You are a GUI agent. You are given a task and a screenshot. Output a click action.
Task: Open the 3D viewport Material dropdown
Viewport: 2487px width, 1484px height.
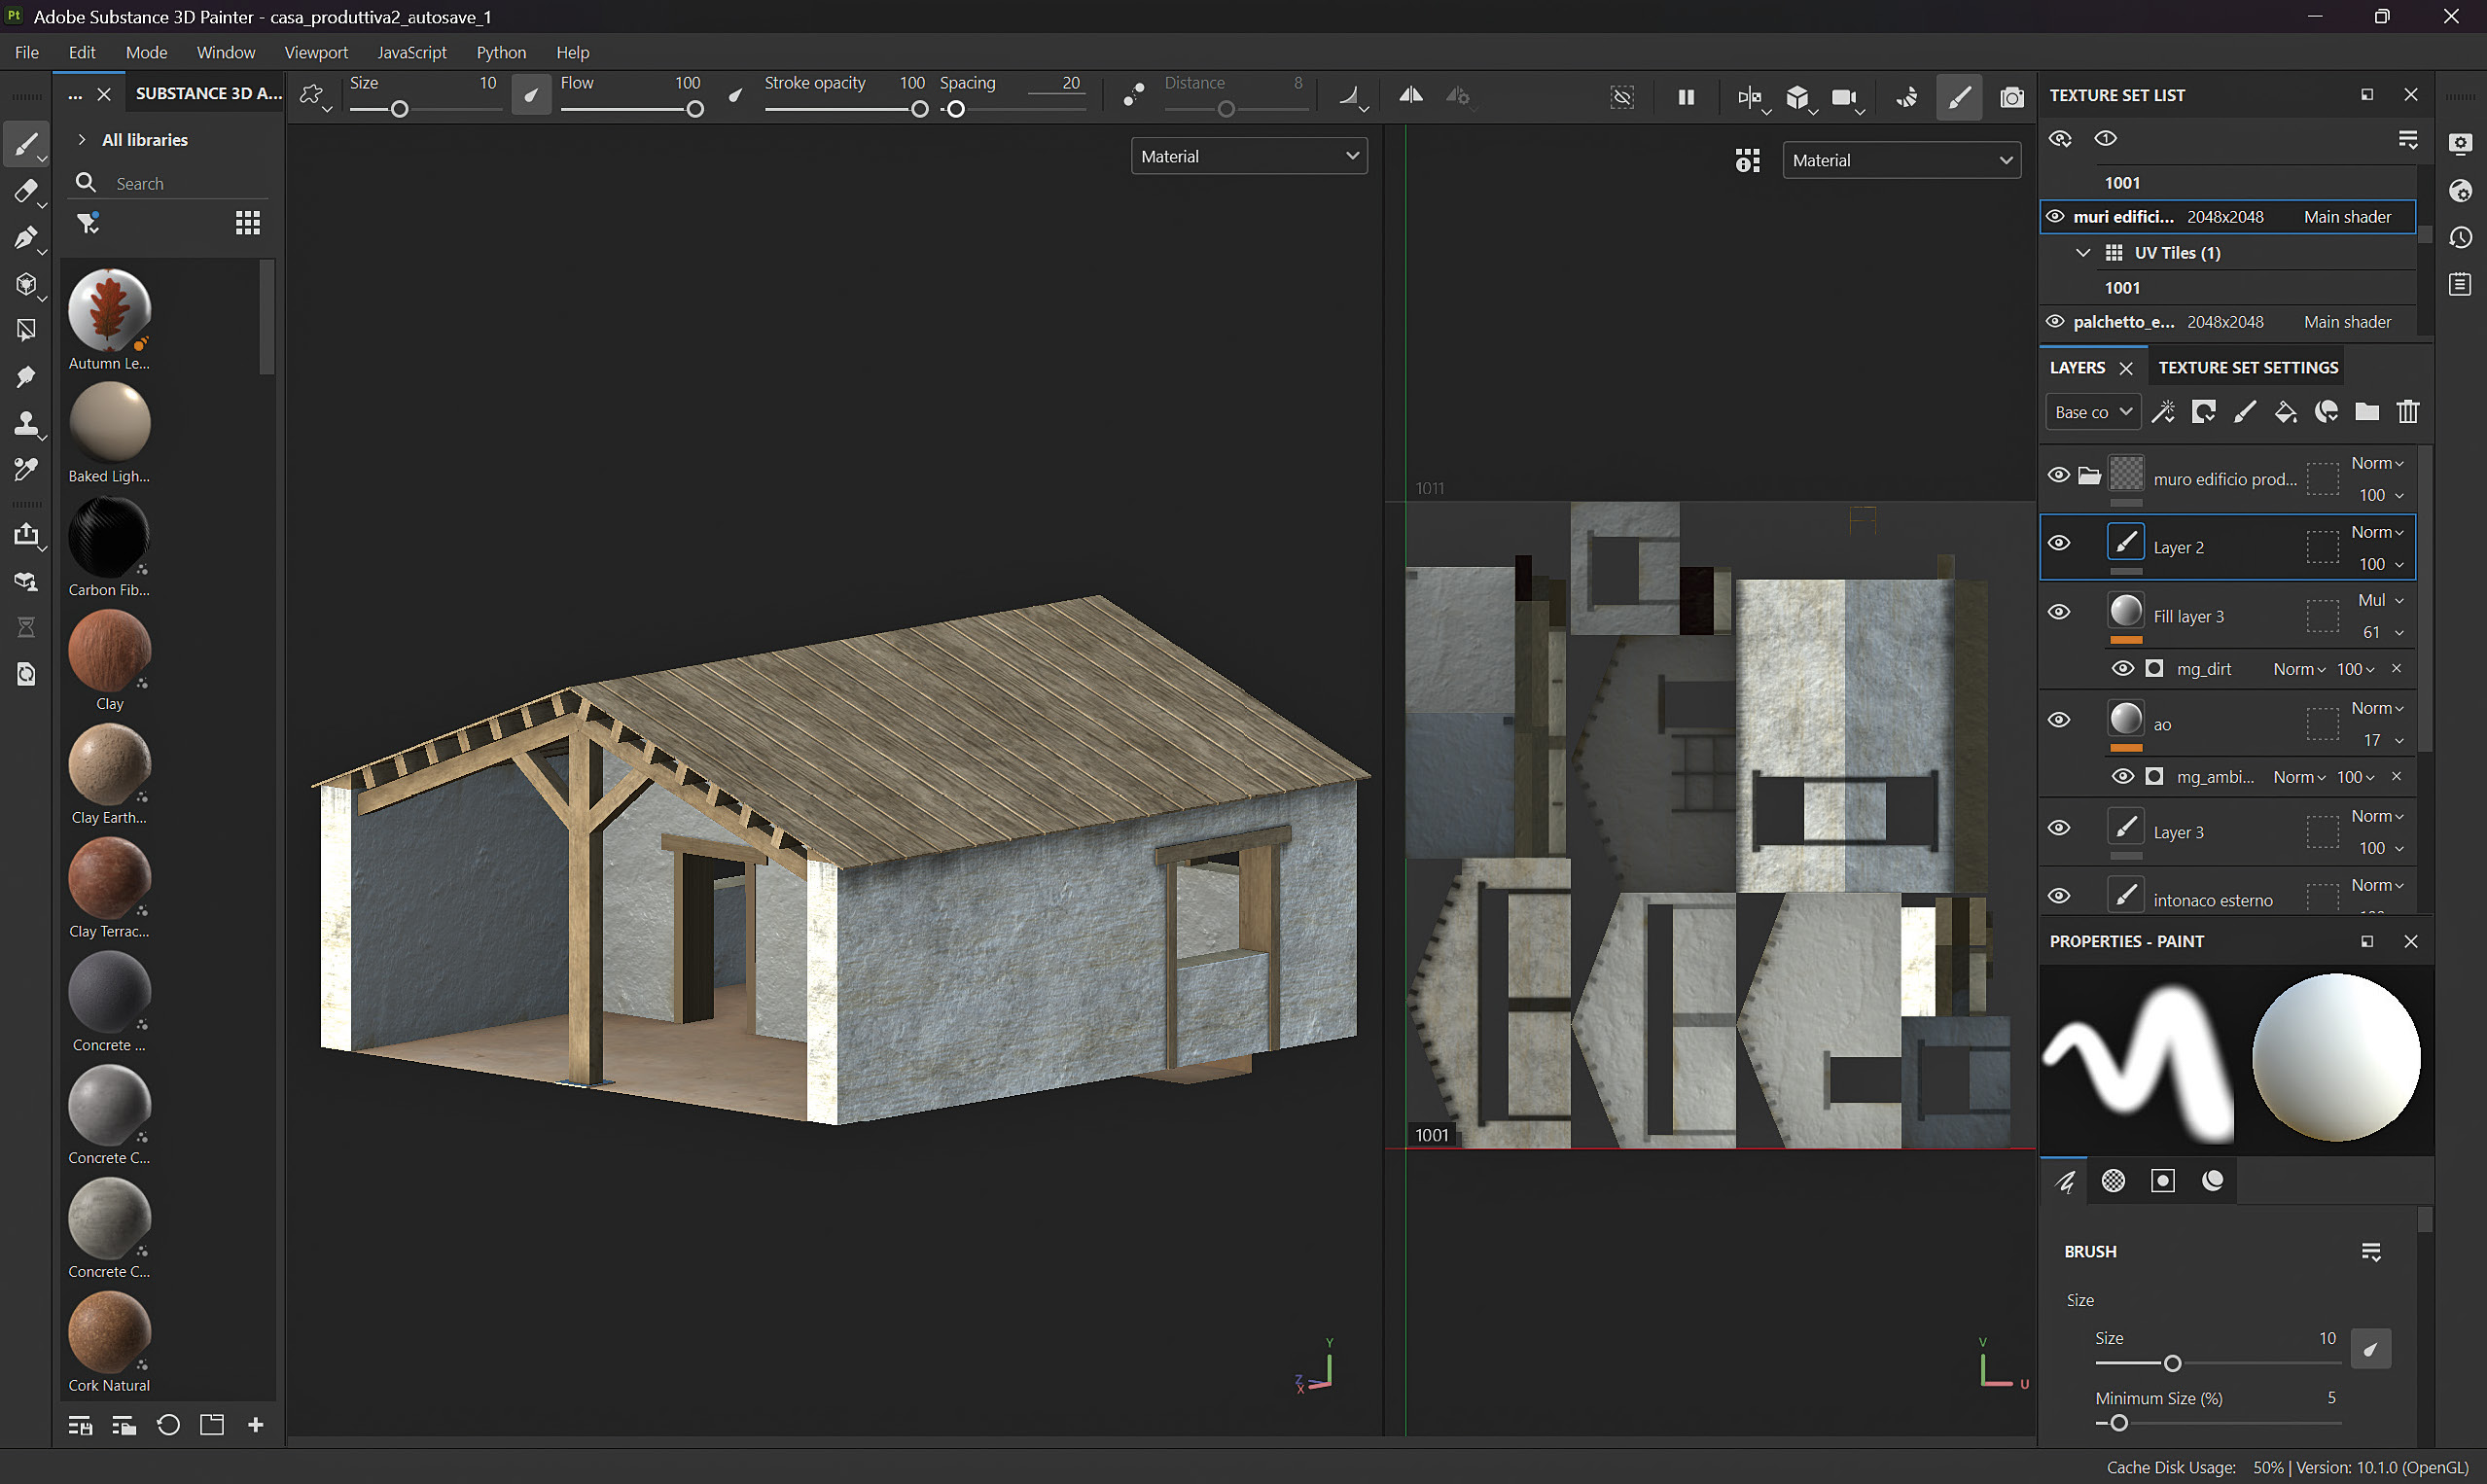[1248, 156]
